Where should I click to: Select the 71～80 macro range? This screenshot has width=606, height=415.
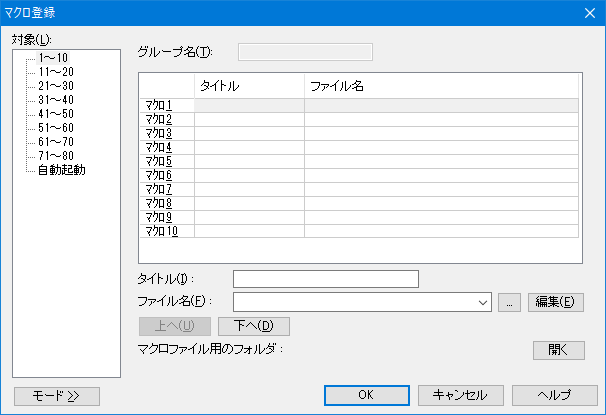click(55, 156)
